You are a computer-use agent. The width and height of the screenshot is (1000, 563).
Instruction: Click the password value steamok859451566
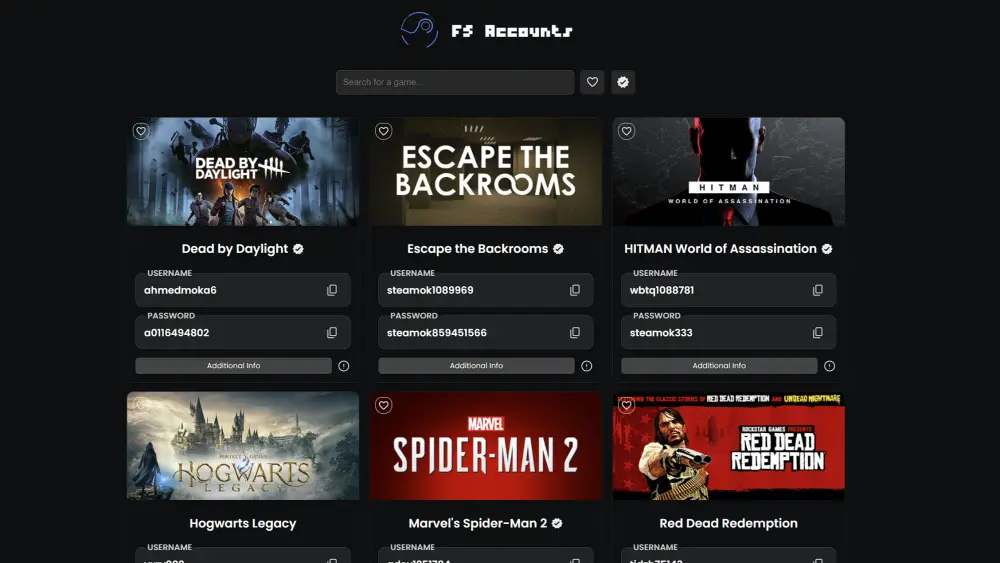[x=437, y=333]
